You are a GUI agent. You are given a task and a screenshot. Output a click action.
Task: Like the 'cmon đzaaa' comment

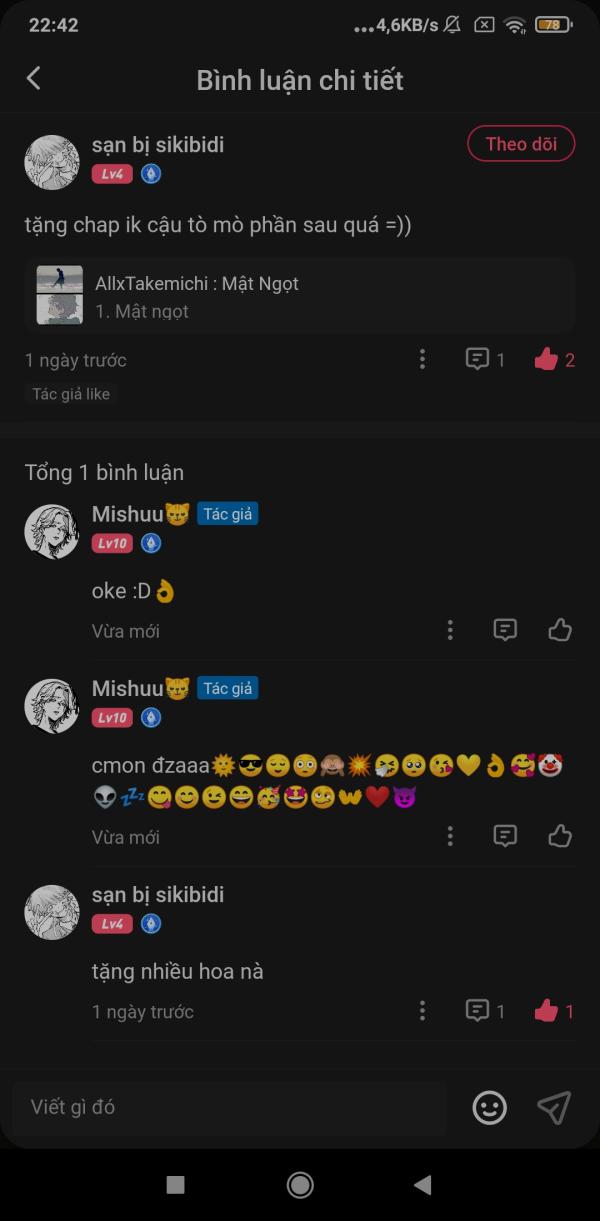[x=560, y=836]
